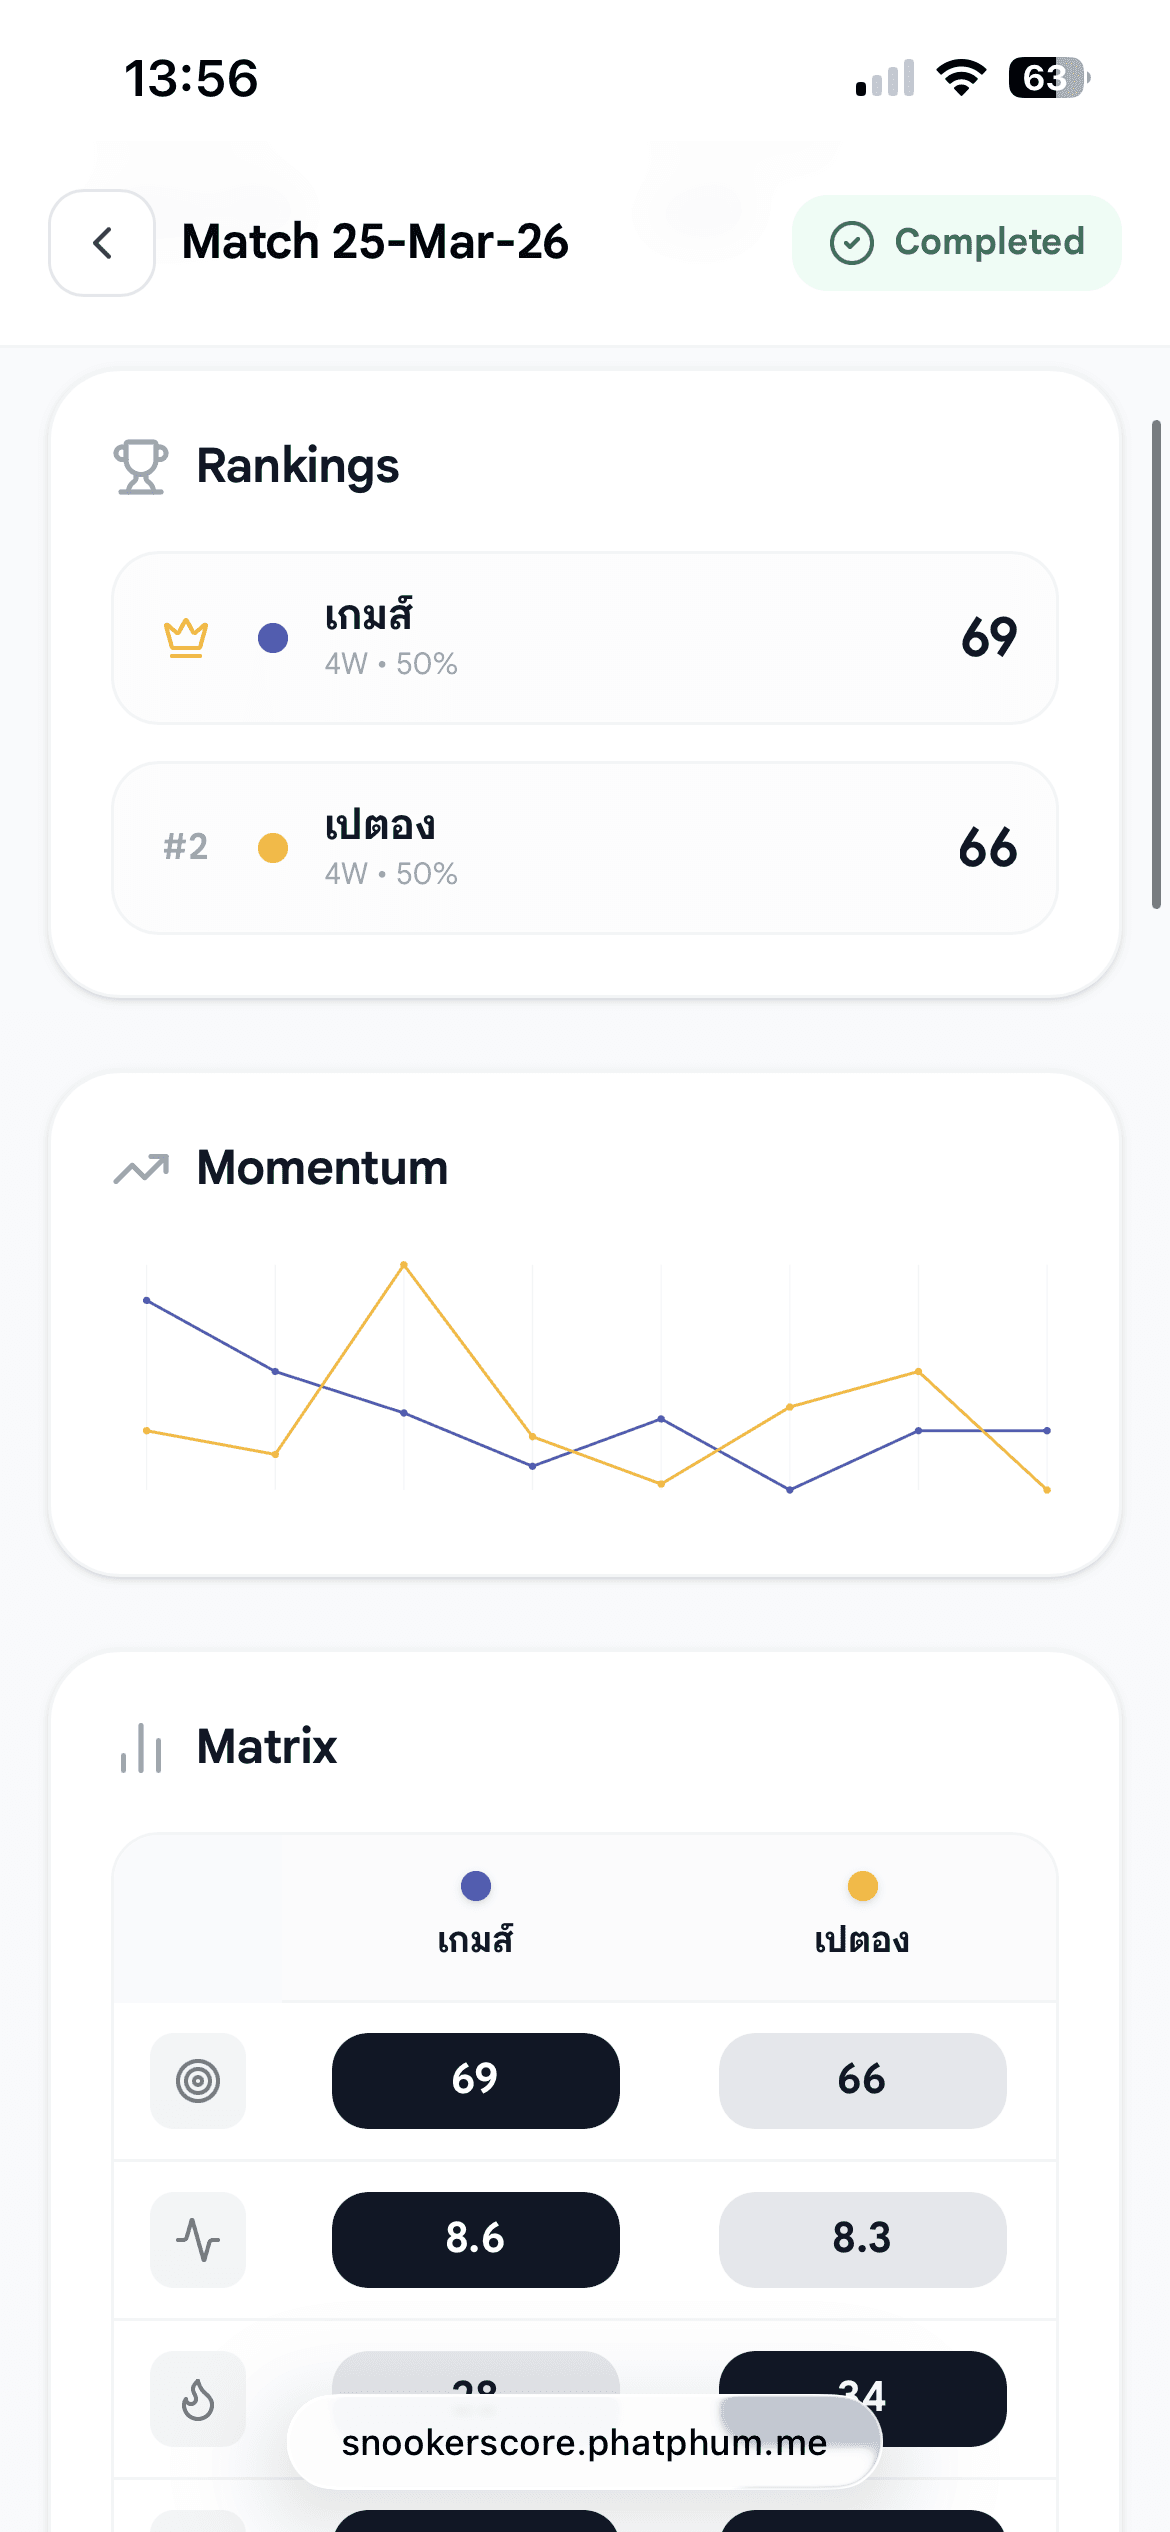
Task: Select the #2 ranked player card
Action: point(584,848)
